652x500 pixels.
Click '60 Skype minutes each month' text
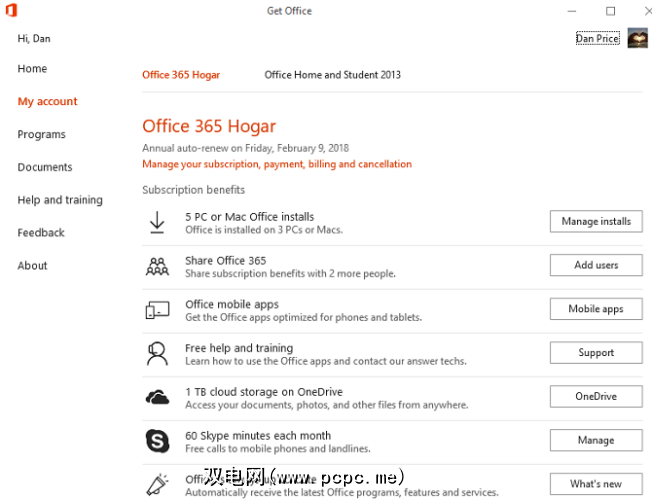click(258, 436)
